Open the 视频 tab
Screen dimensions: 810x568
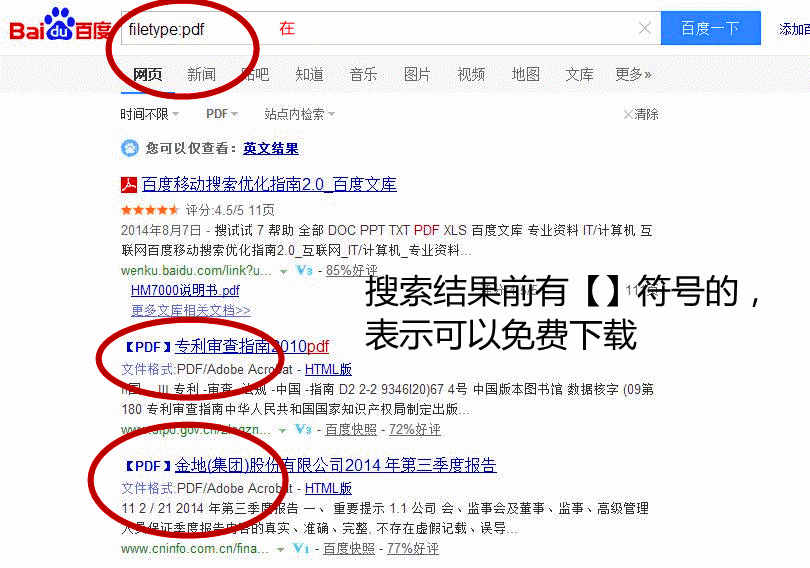[x=471, y=74]
